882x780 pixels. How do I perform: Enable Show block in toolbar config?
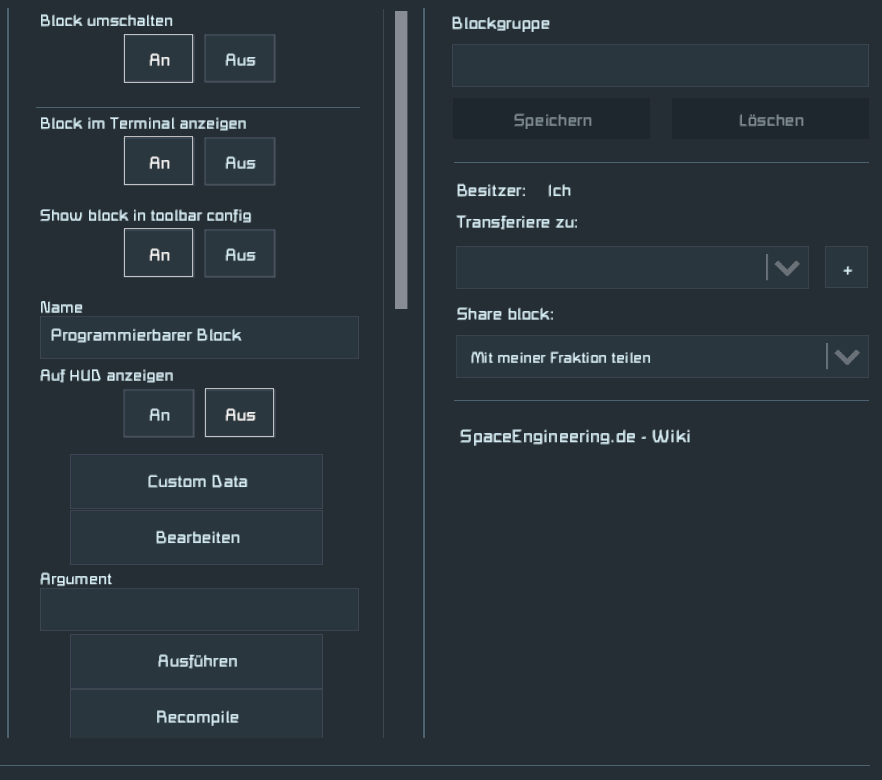click(158, 253)
